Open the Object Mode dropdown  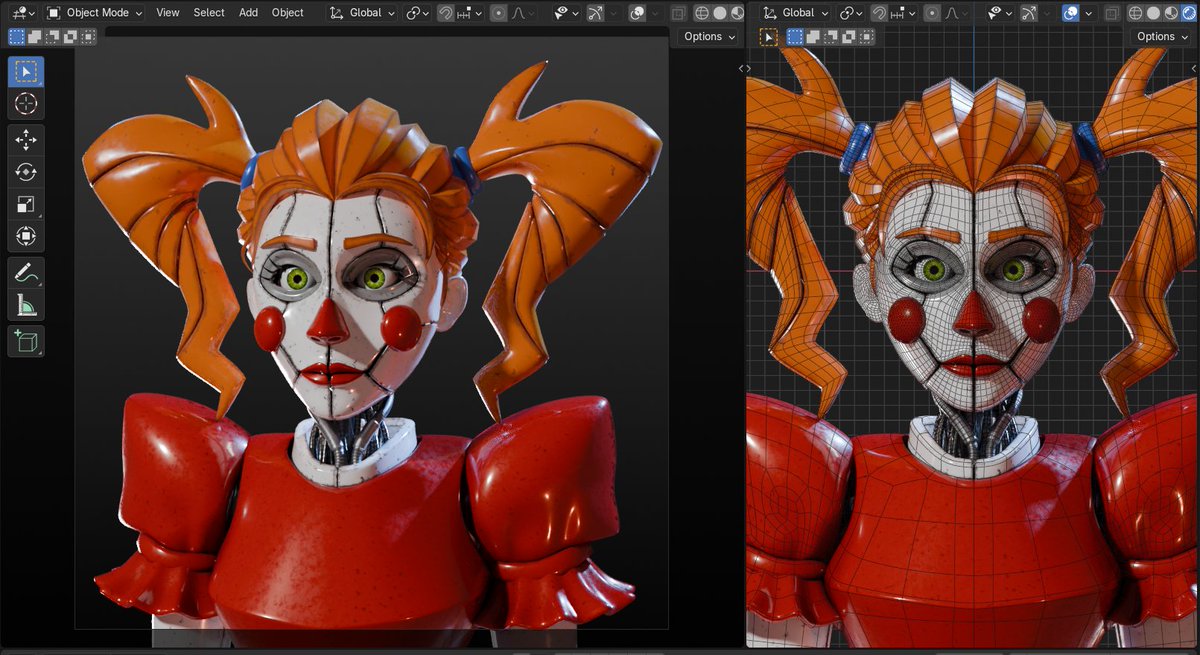pyautogui.click(x=95, y=13)
